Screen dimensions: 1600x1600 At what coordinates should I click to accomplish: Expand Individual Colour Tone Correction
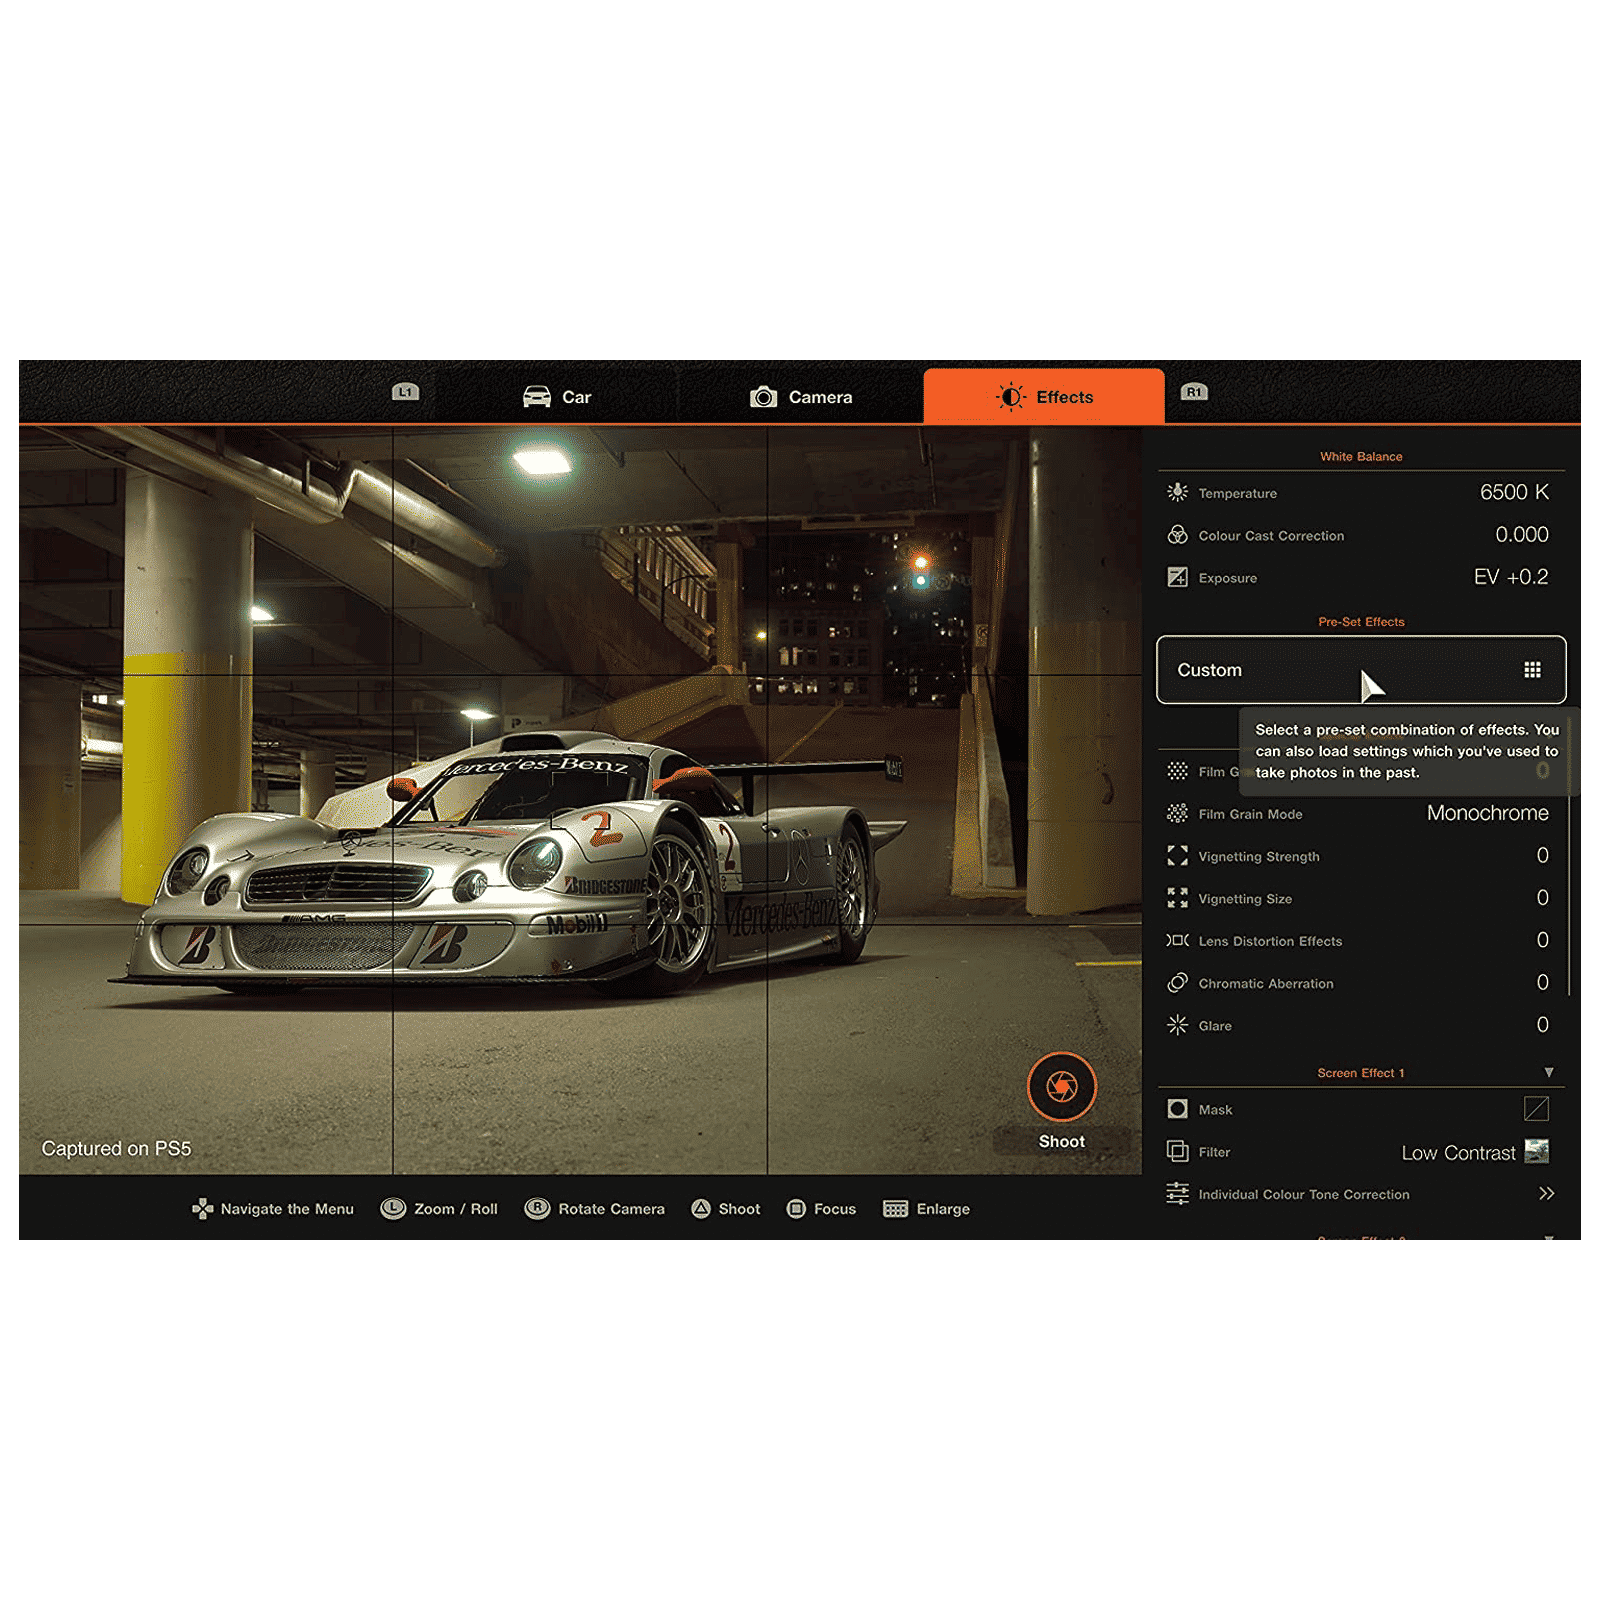coord(1546,1193)
